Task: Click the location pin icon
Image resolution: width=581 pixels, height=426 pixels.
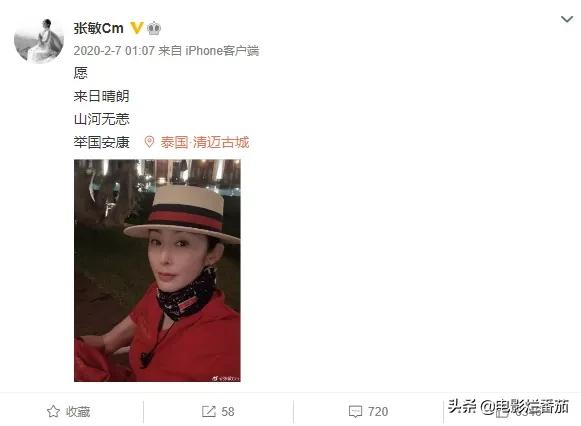Action: click(x=149, y=142)
